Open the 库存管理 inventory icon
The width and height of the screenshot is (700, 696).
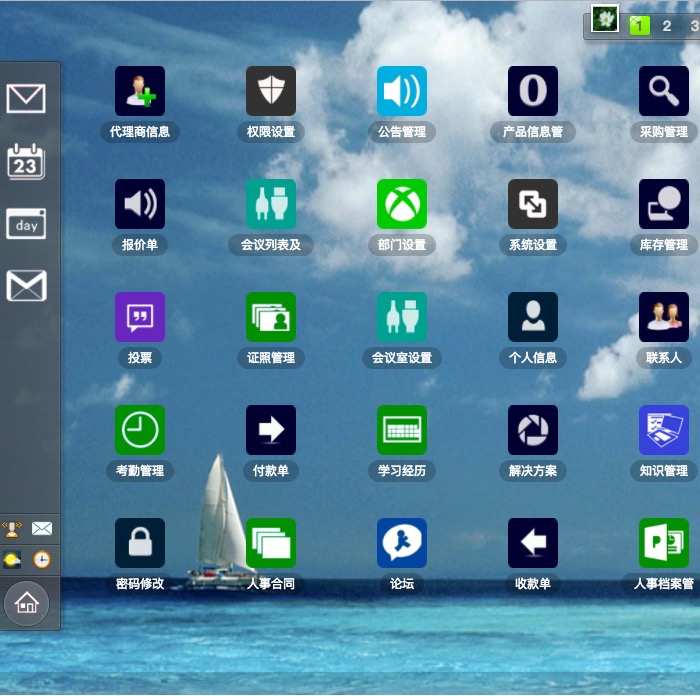[664, 204]
